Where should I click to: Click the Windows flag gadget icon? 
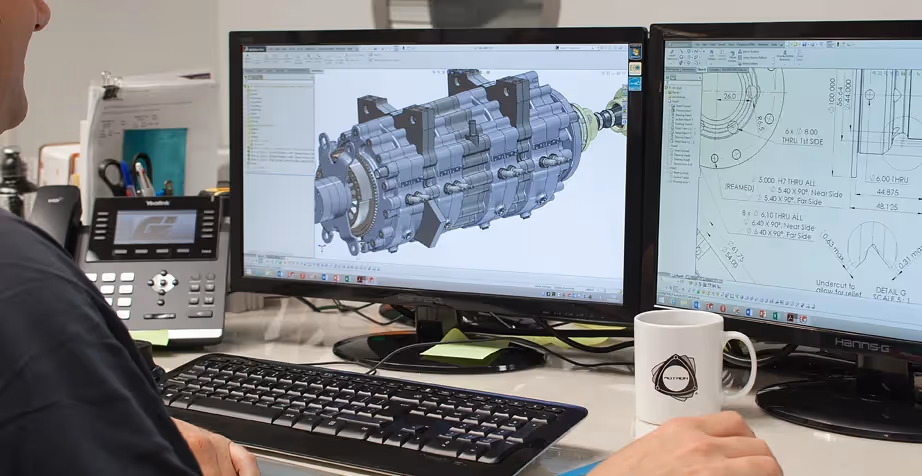click(635, 52)
